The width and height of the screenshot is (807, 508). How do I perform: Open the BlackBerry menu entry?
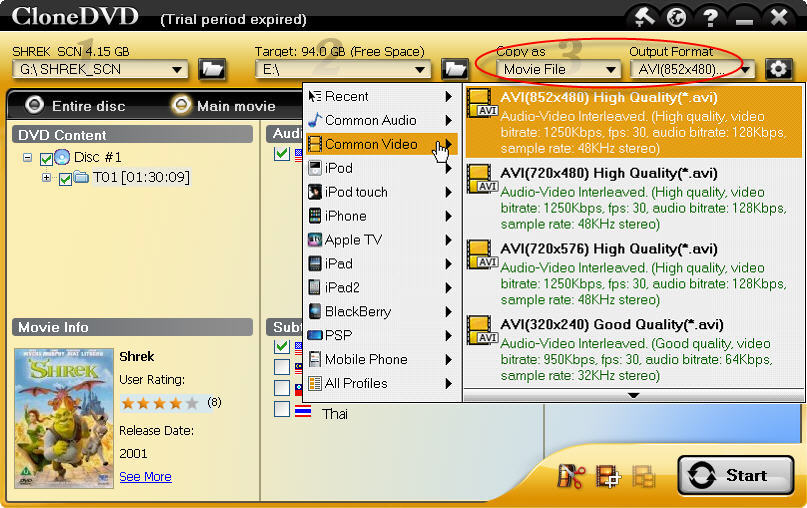tap(381, 311)
